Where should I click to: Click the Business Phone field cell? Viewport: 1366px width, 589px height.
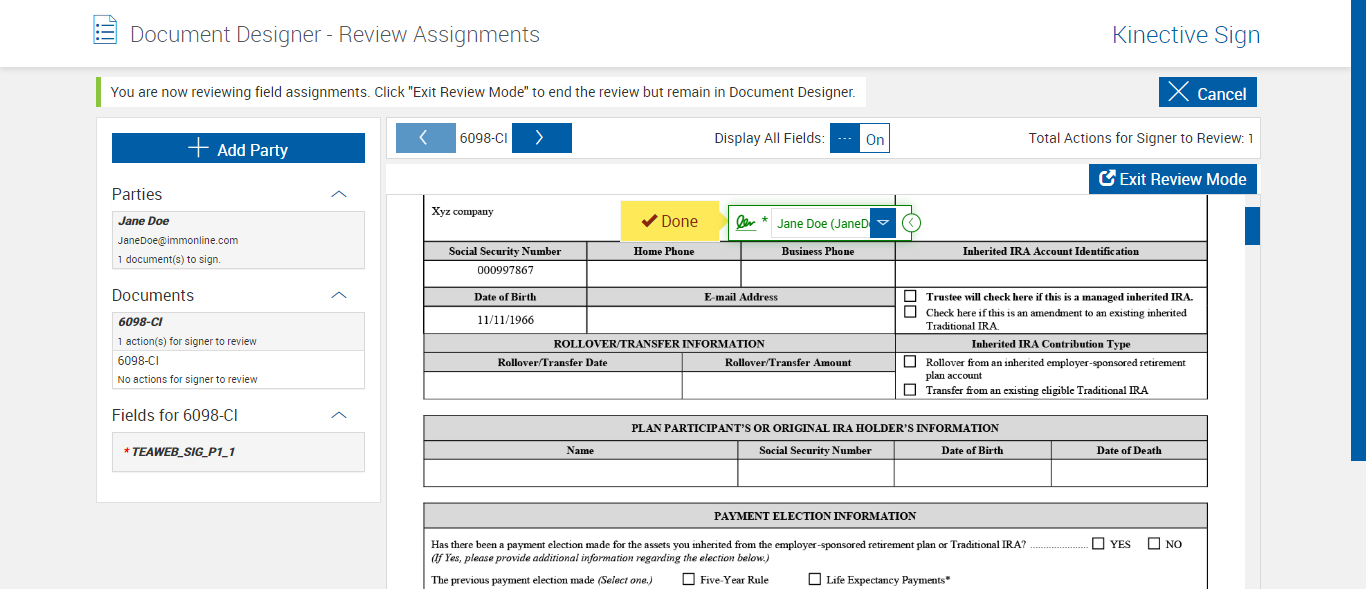(818, 273)
